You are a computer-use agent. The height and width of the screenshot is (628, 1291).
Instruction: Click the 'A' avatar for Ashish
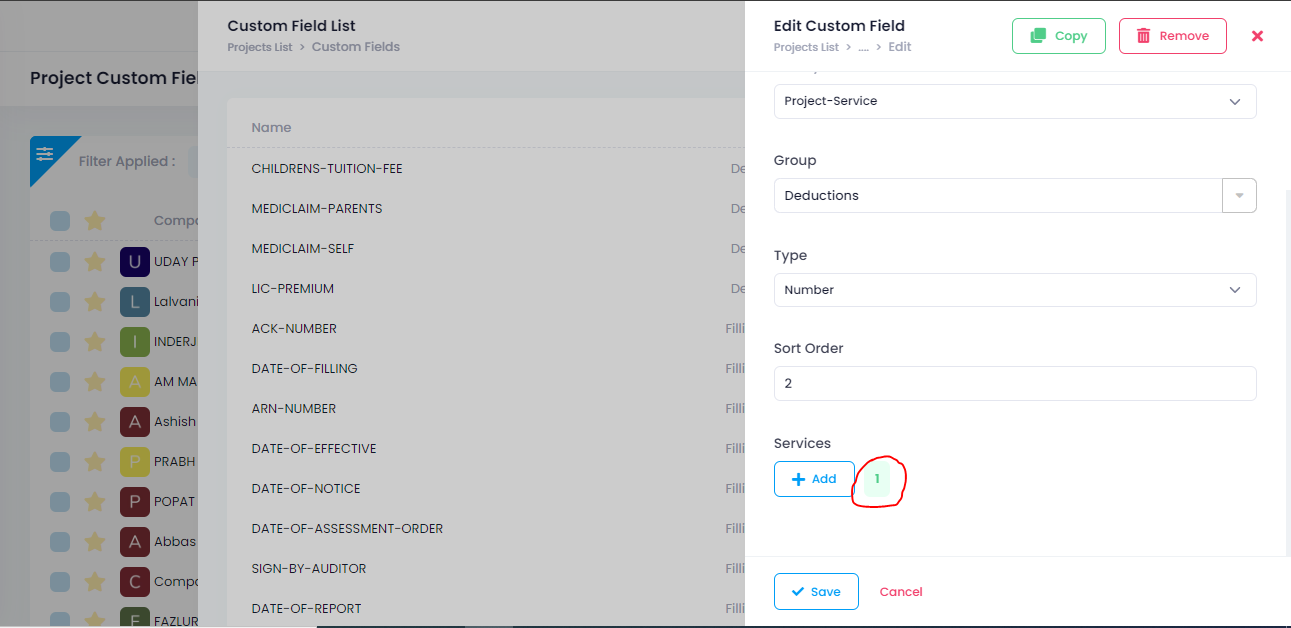135,422
